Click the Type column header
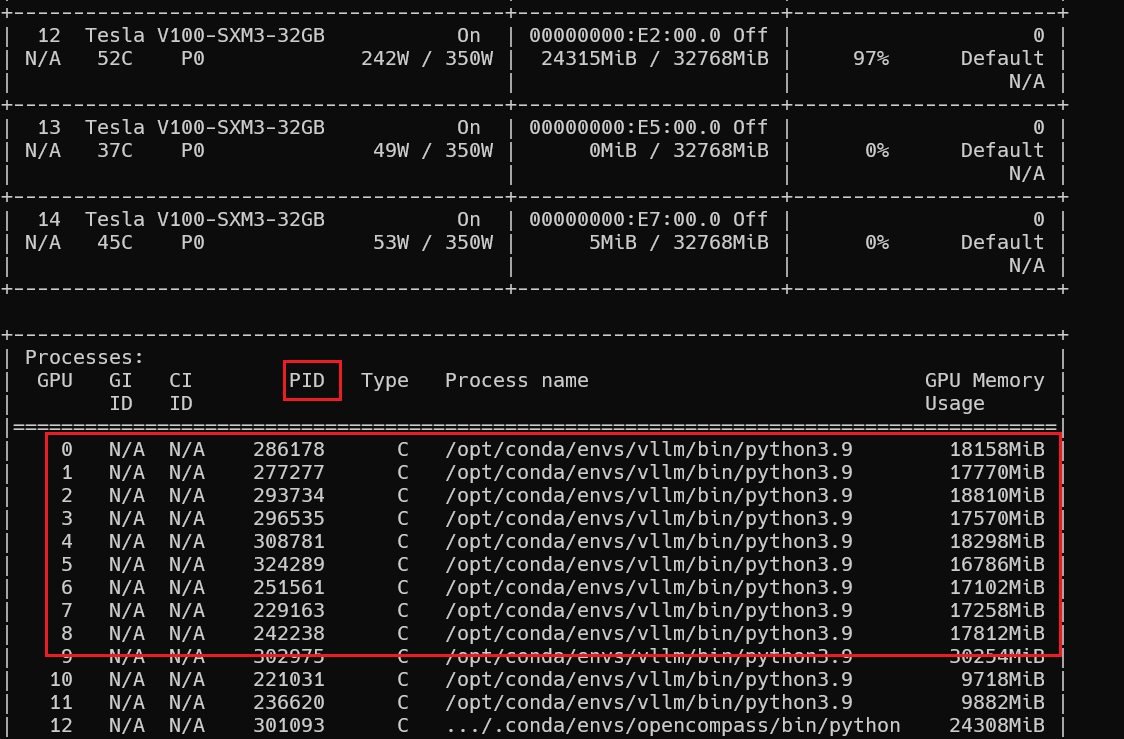1124x739 pixels. (x=385, y=380)
